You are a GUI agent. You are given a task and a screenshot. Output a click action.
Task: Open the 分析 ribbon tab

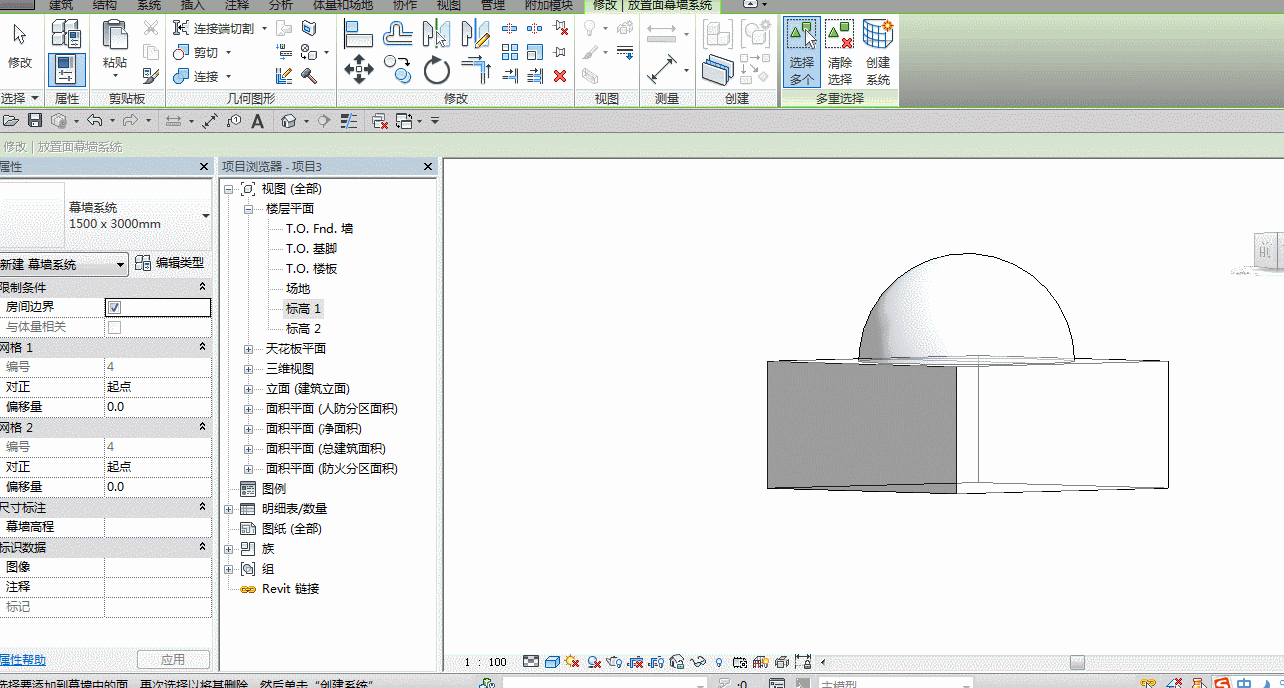[281, 5]
